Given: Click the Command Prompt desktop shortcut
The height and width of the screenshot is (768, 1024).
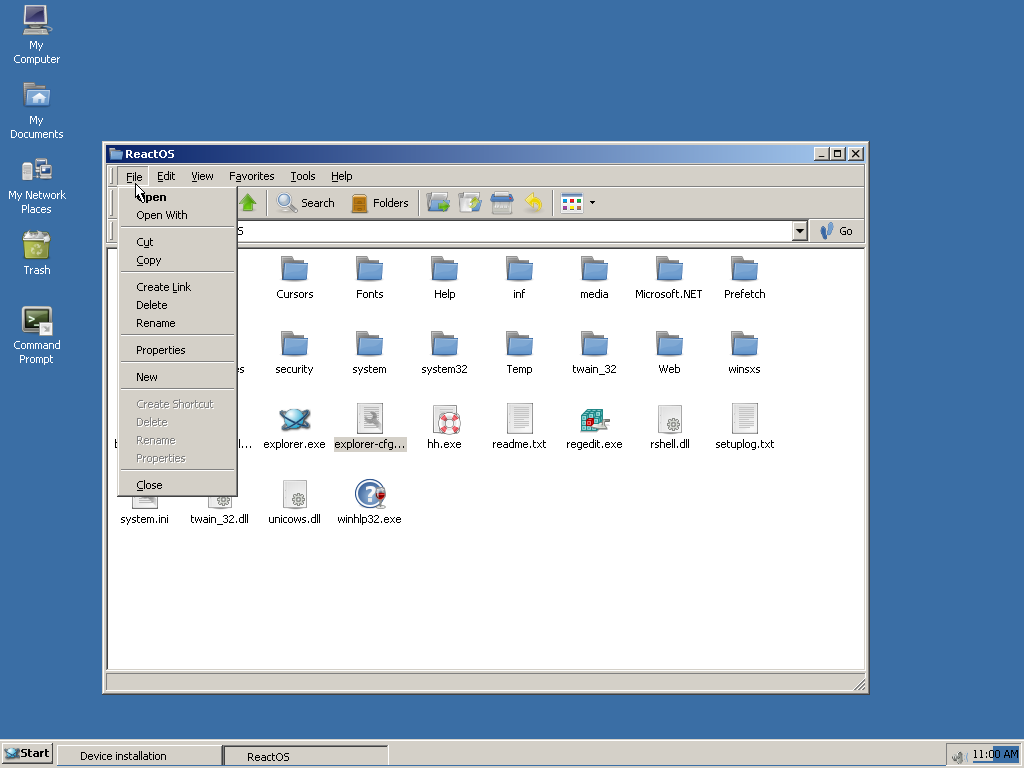Looking at the screenshot, I should click(x=37, y=336).
